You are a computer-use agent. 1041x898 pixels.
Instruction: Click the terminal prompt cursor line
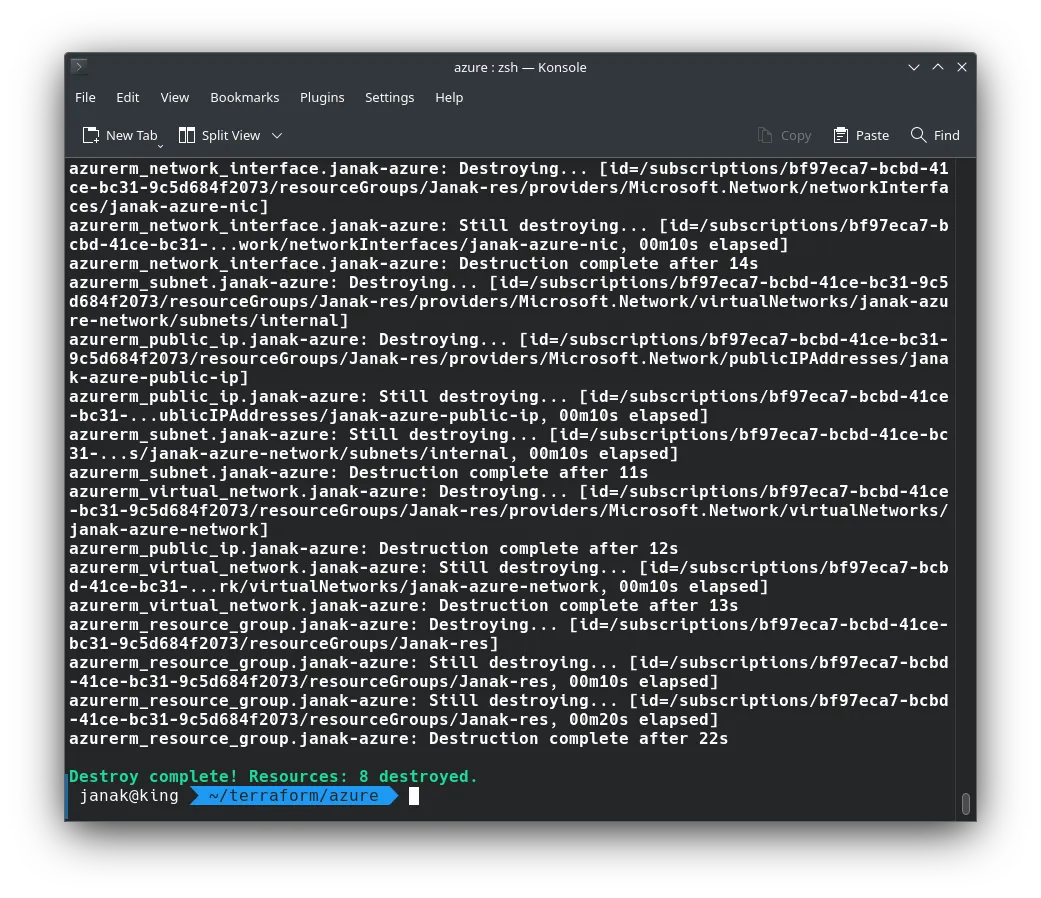414,796
